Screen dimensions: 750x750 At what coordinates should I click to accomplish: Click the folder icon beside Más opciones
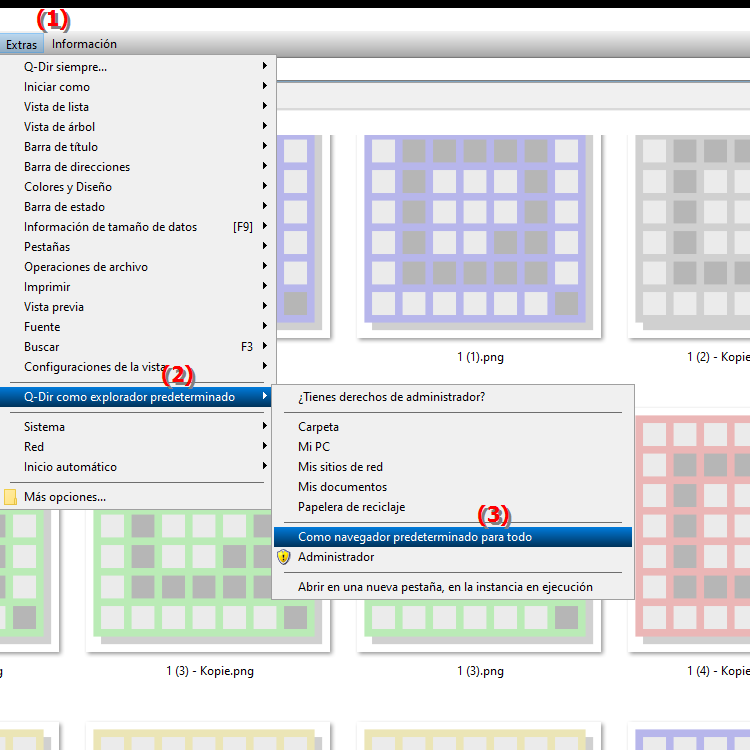pos(10,497)
